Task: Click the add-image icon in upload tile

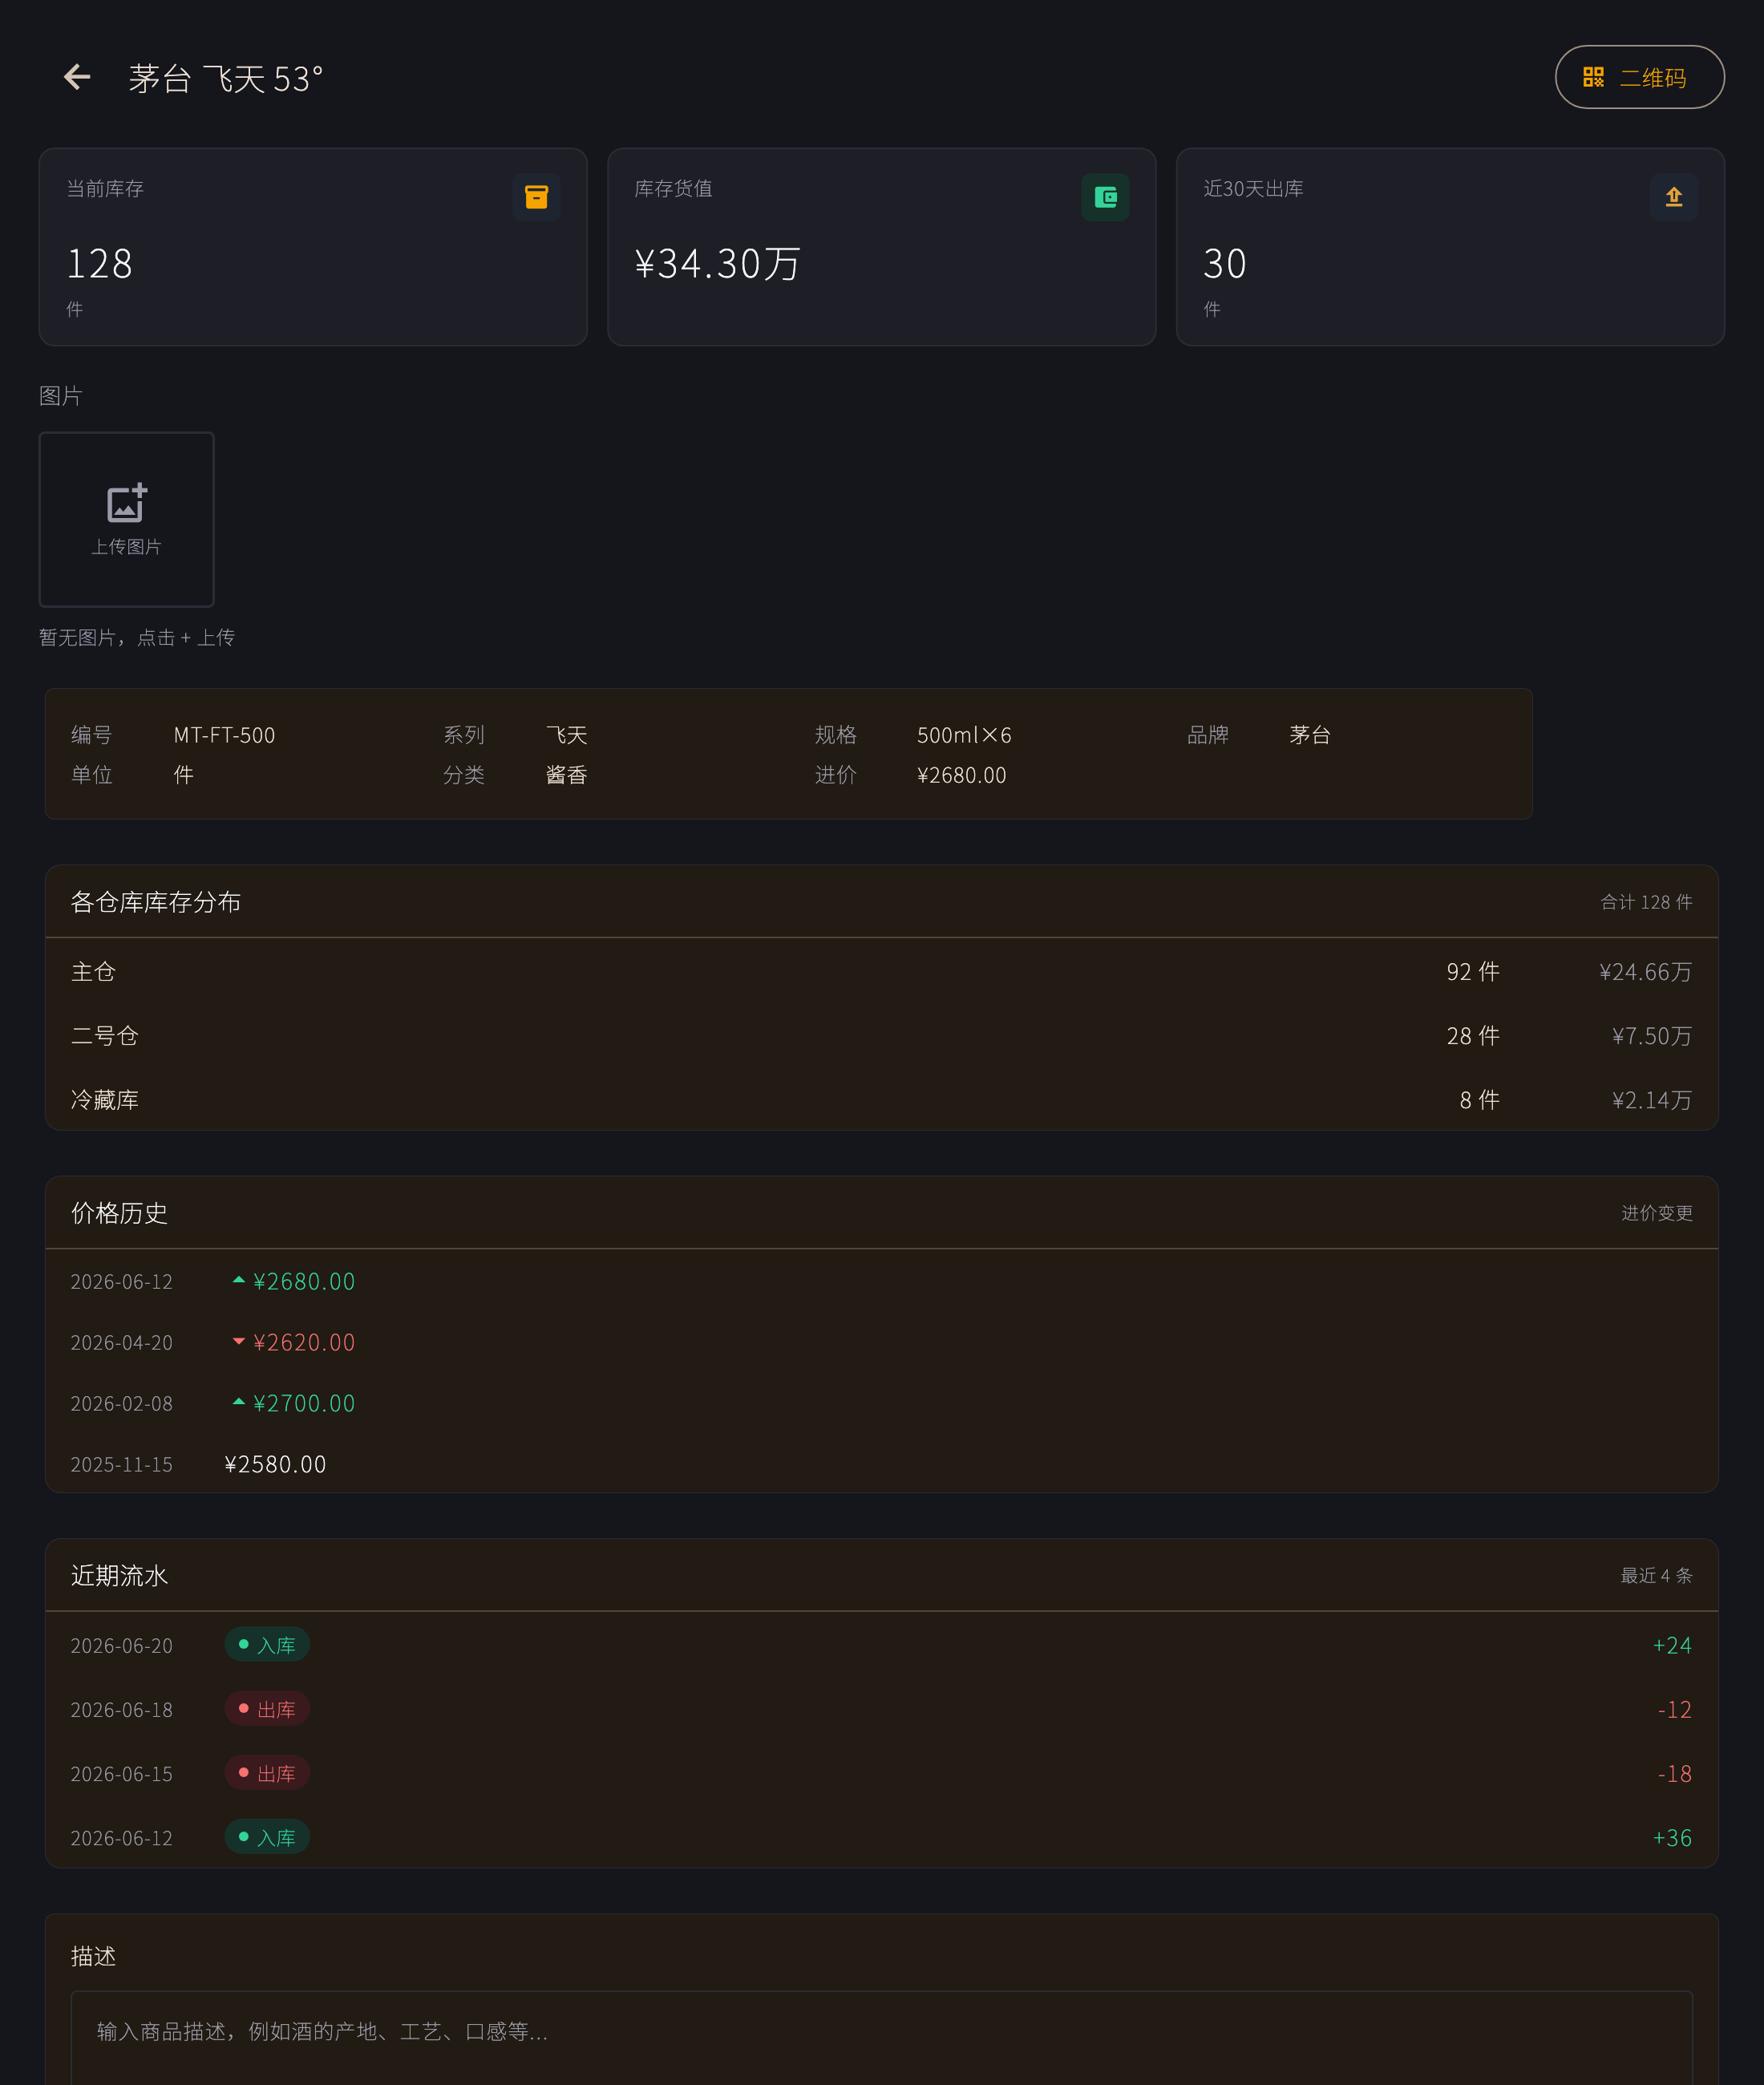Action: click(127, 503)
